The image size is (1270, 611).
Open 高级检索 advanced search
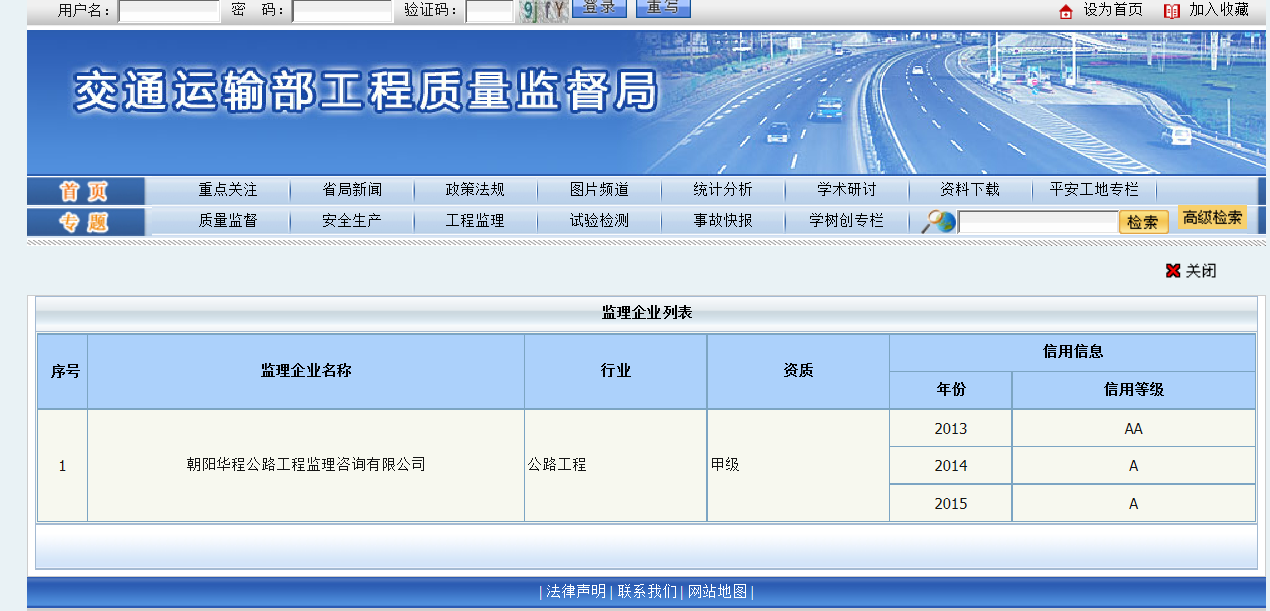point(1212,218)
